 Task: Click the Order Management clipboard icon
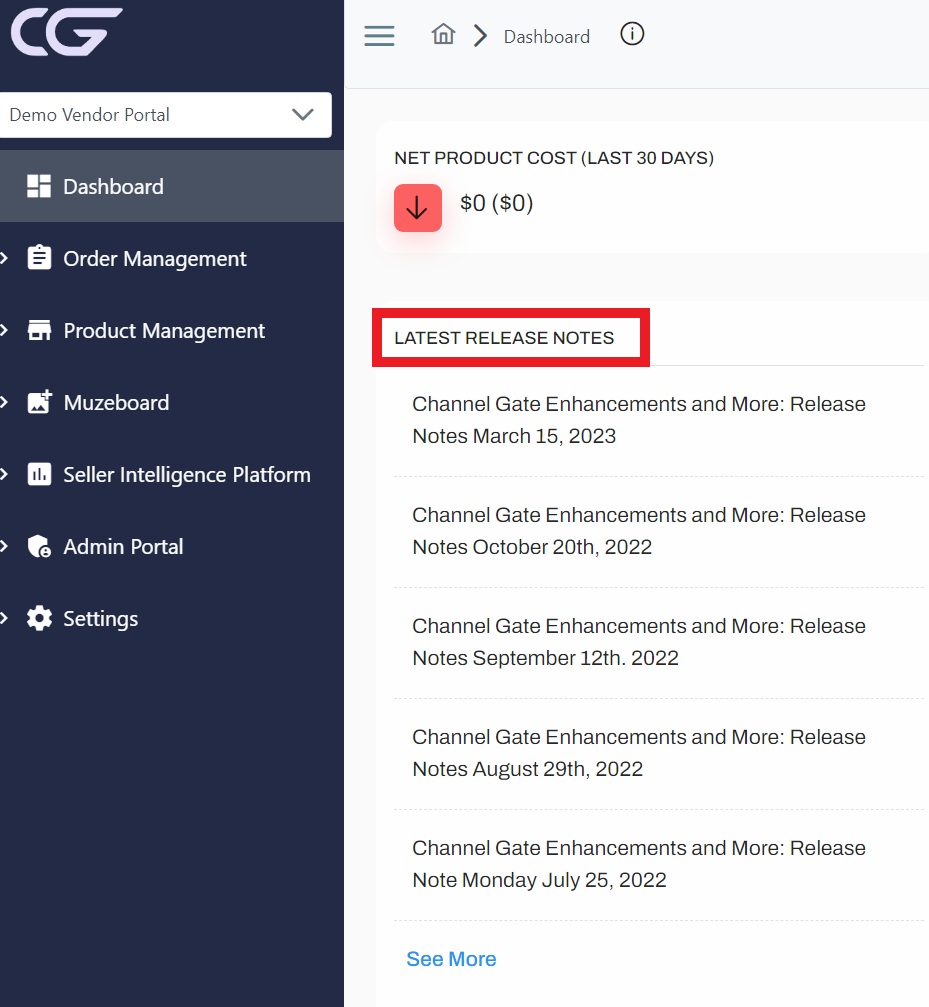click(x=39, y=258)
